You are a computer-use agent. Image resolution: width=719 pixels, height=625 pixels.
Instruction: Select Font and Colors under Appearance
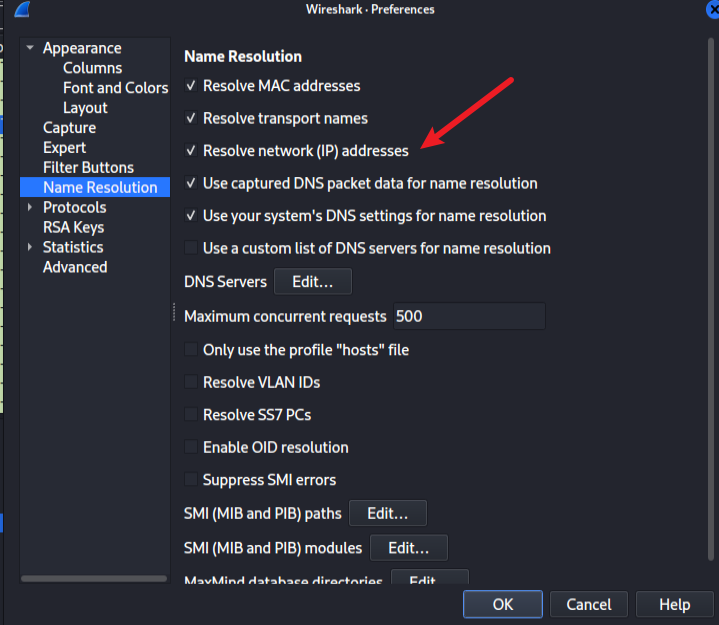(x=115, y=88)
